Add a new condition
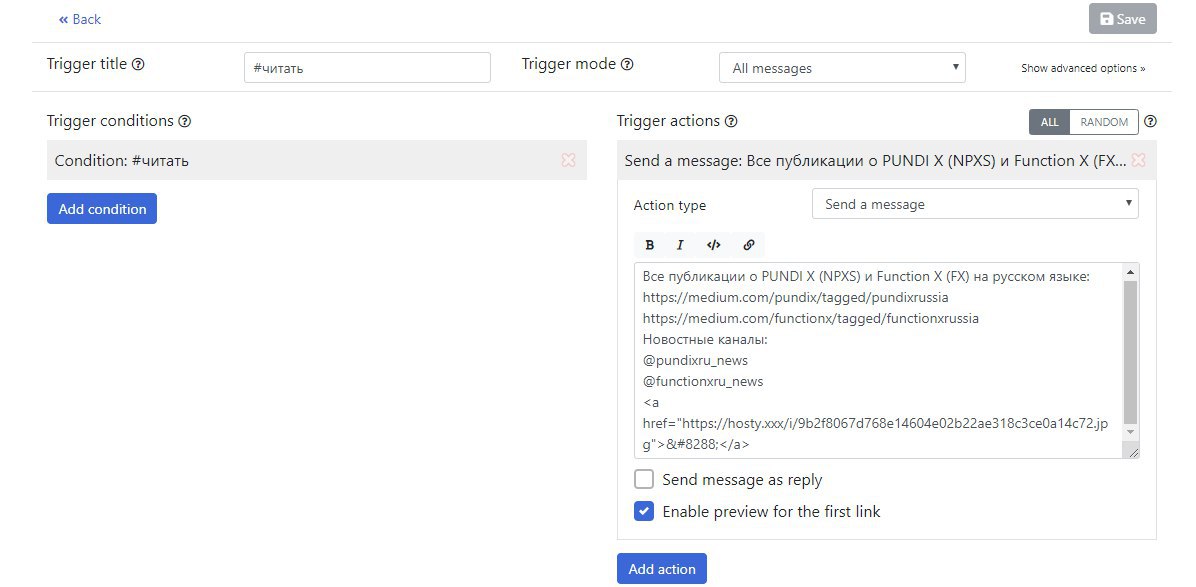 pyautogui.click(x=102, y=209)
